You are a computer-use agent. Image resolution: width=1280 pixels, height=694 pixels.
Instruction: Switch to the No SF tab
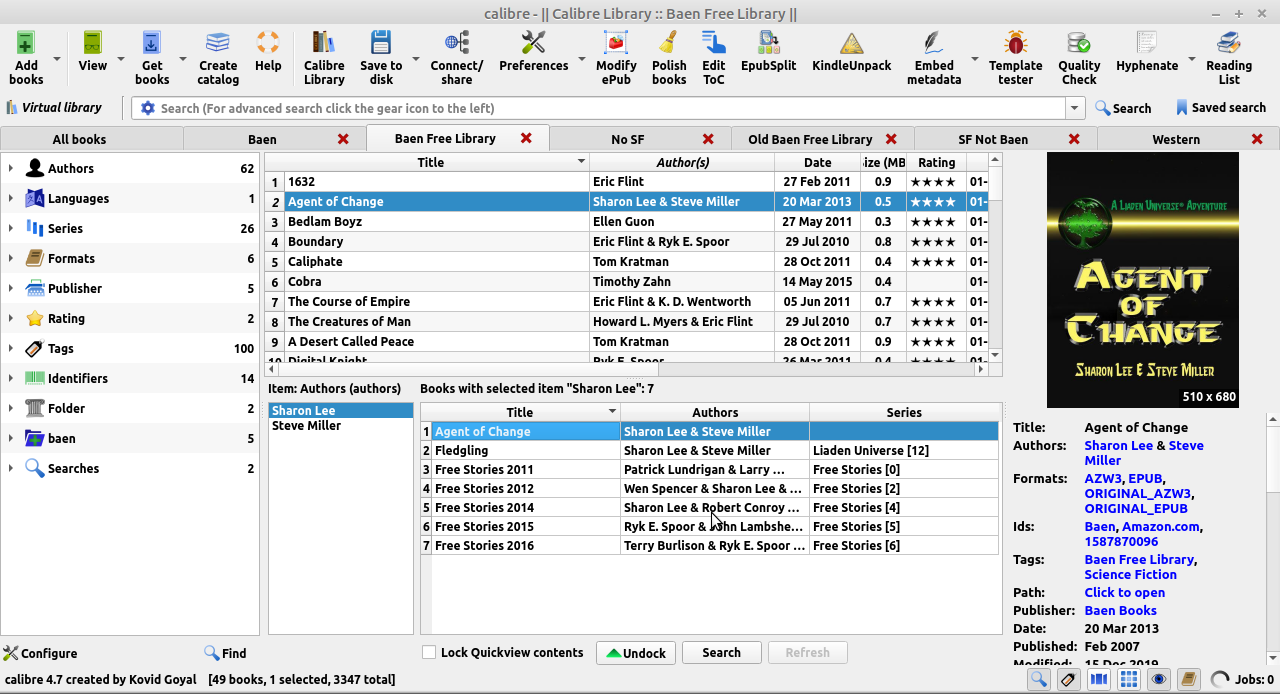coord(627,139)
